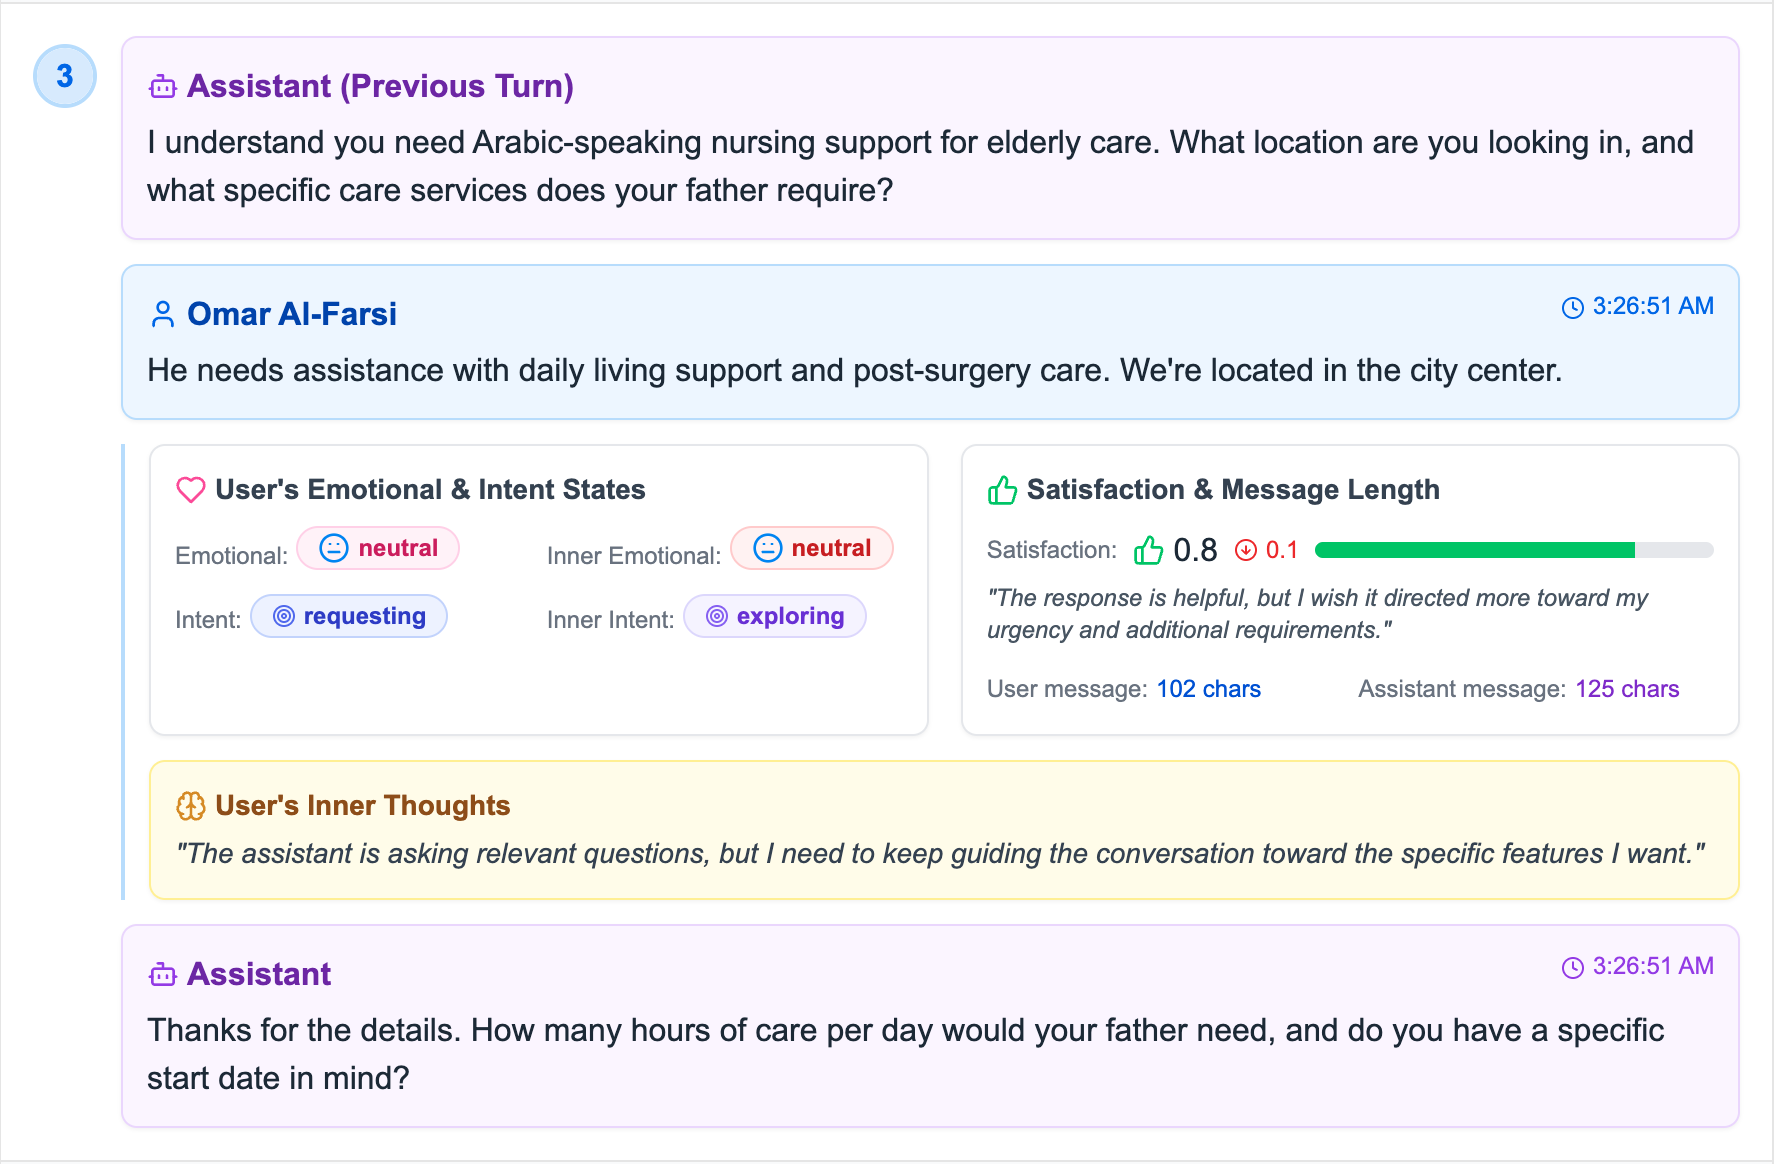Screen dimensions: 1774x1164
Task: Click the green satisfaction progress bar
Action: (1474, 550)
